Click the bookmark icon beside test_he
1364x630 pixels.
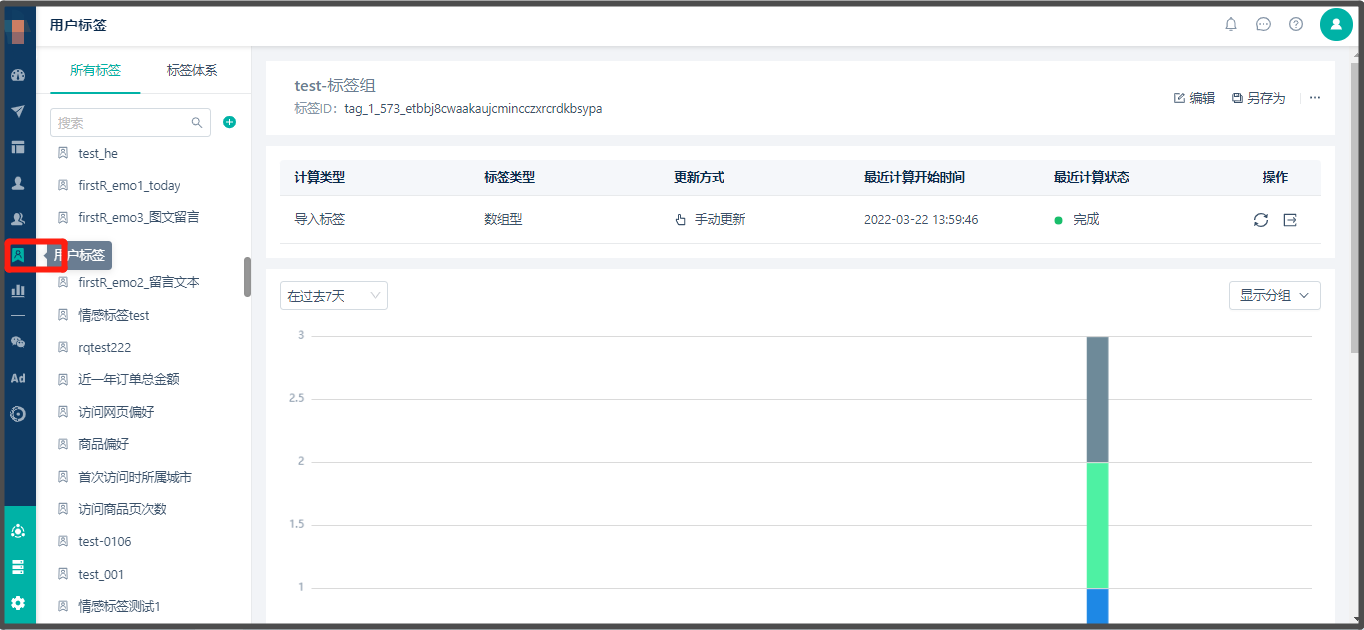click(x=63, y=153)
